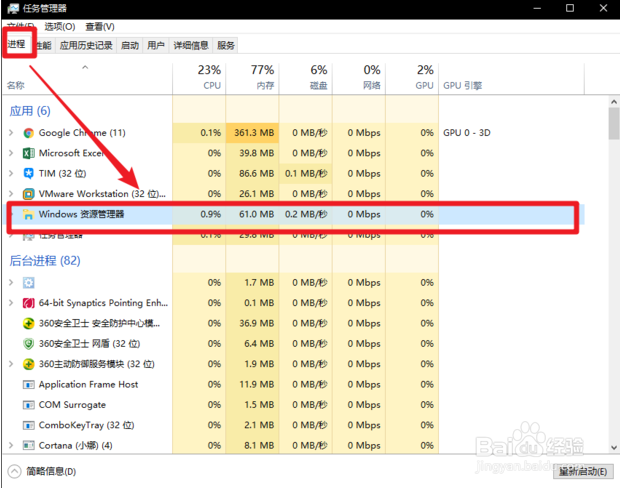
Task: Maximize the Task Manager window
Action: coord(570,8)
